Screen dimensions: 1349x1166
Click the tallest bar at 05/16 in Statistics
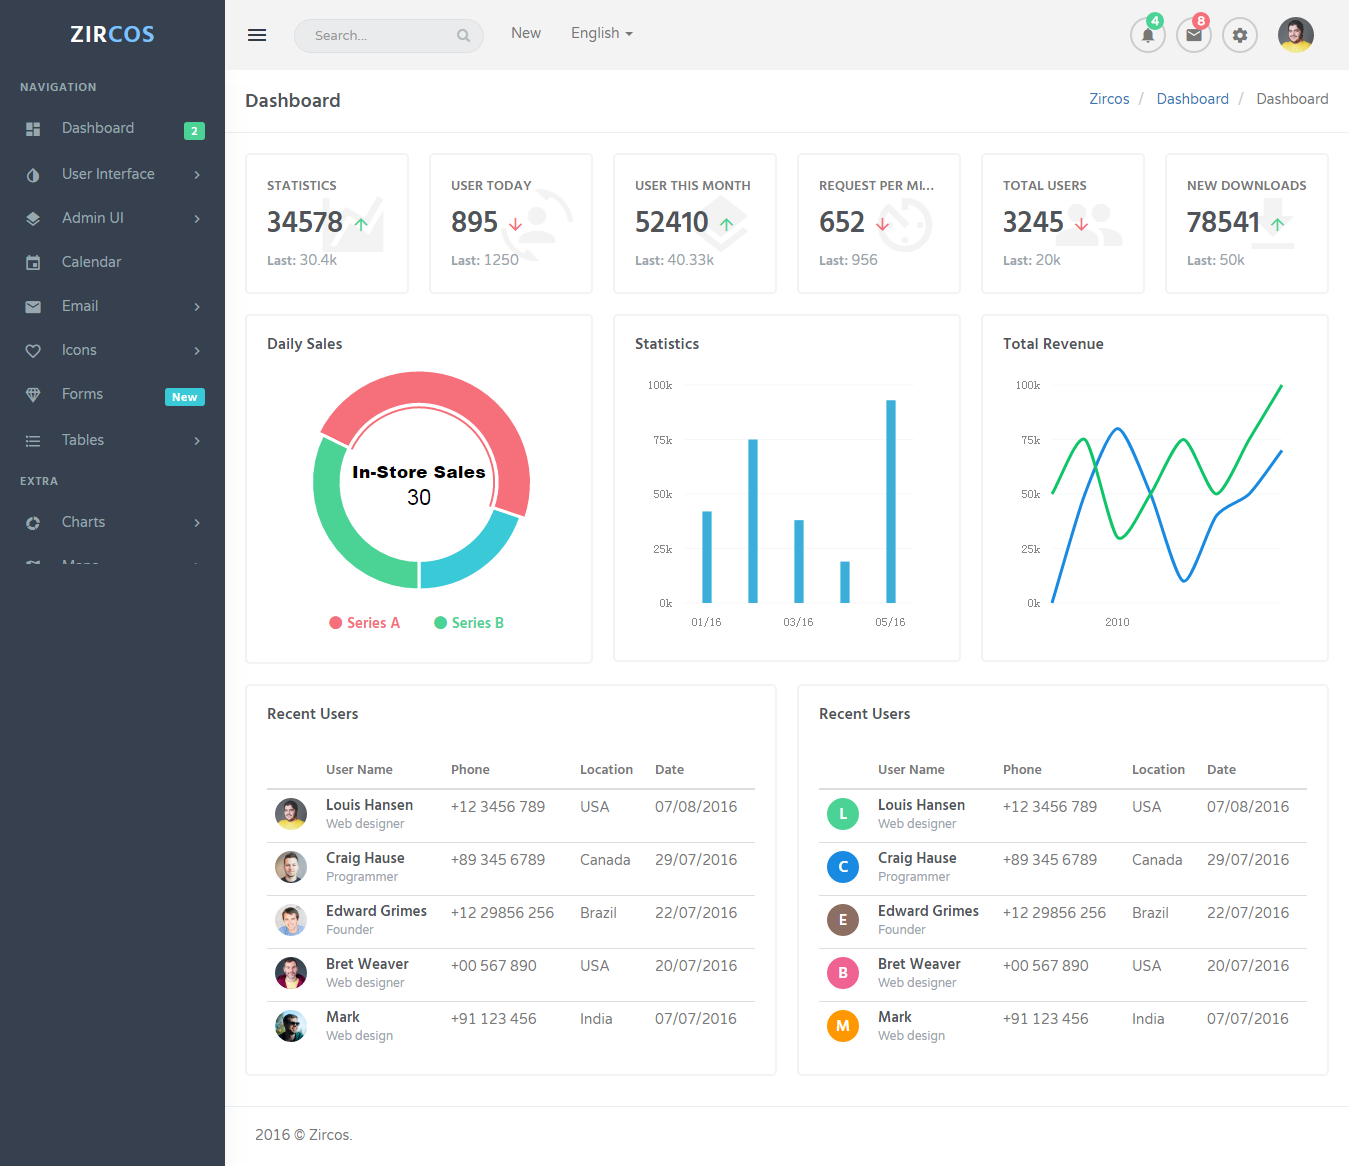(x=891, y=501)
